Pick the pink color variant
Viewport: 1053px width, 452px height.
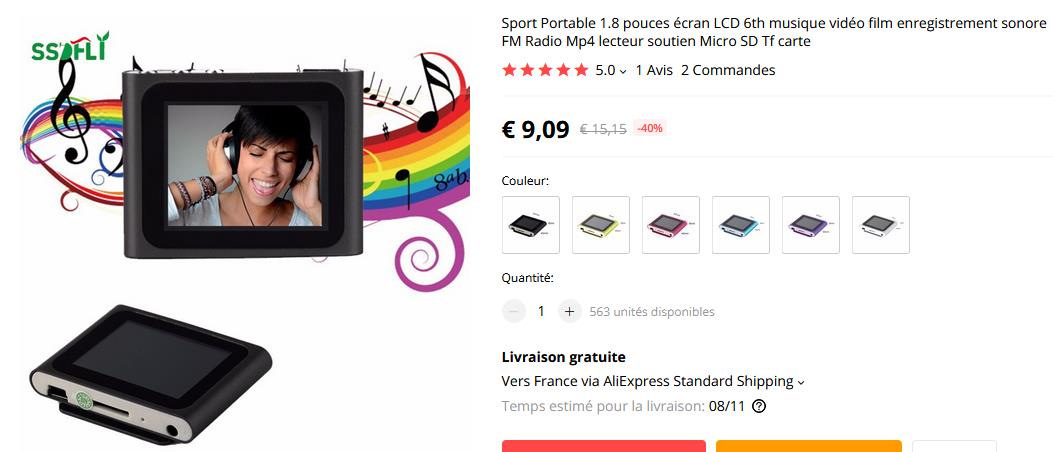(x=670, y=225)
